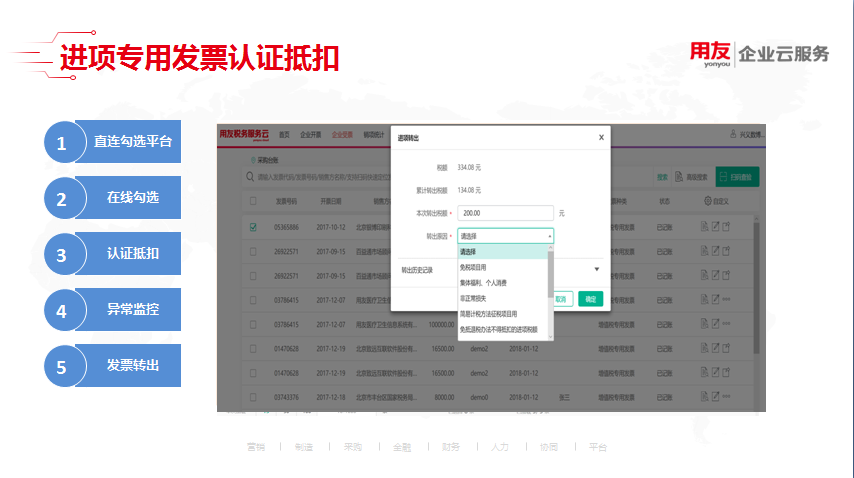
Task: Click edit icon in the 100000.00 invoice row
Action: pyautogui.click(x=715, y=324)
